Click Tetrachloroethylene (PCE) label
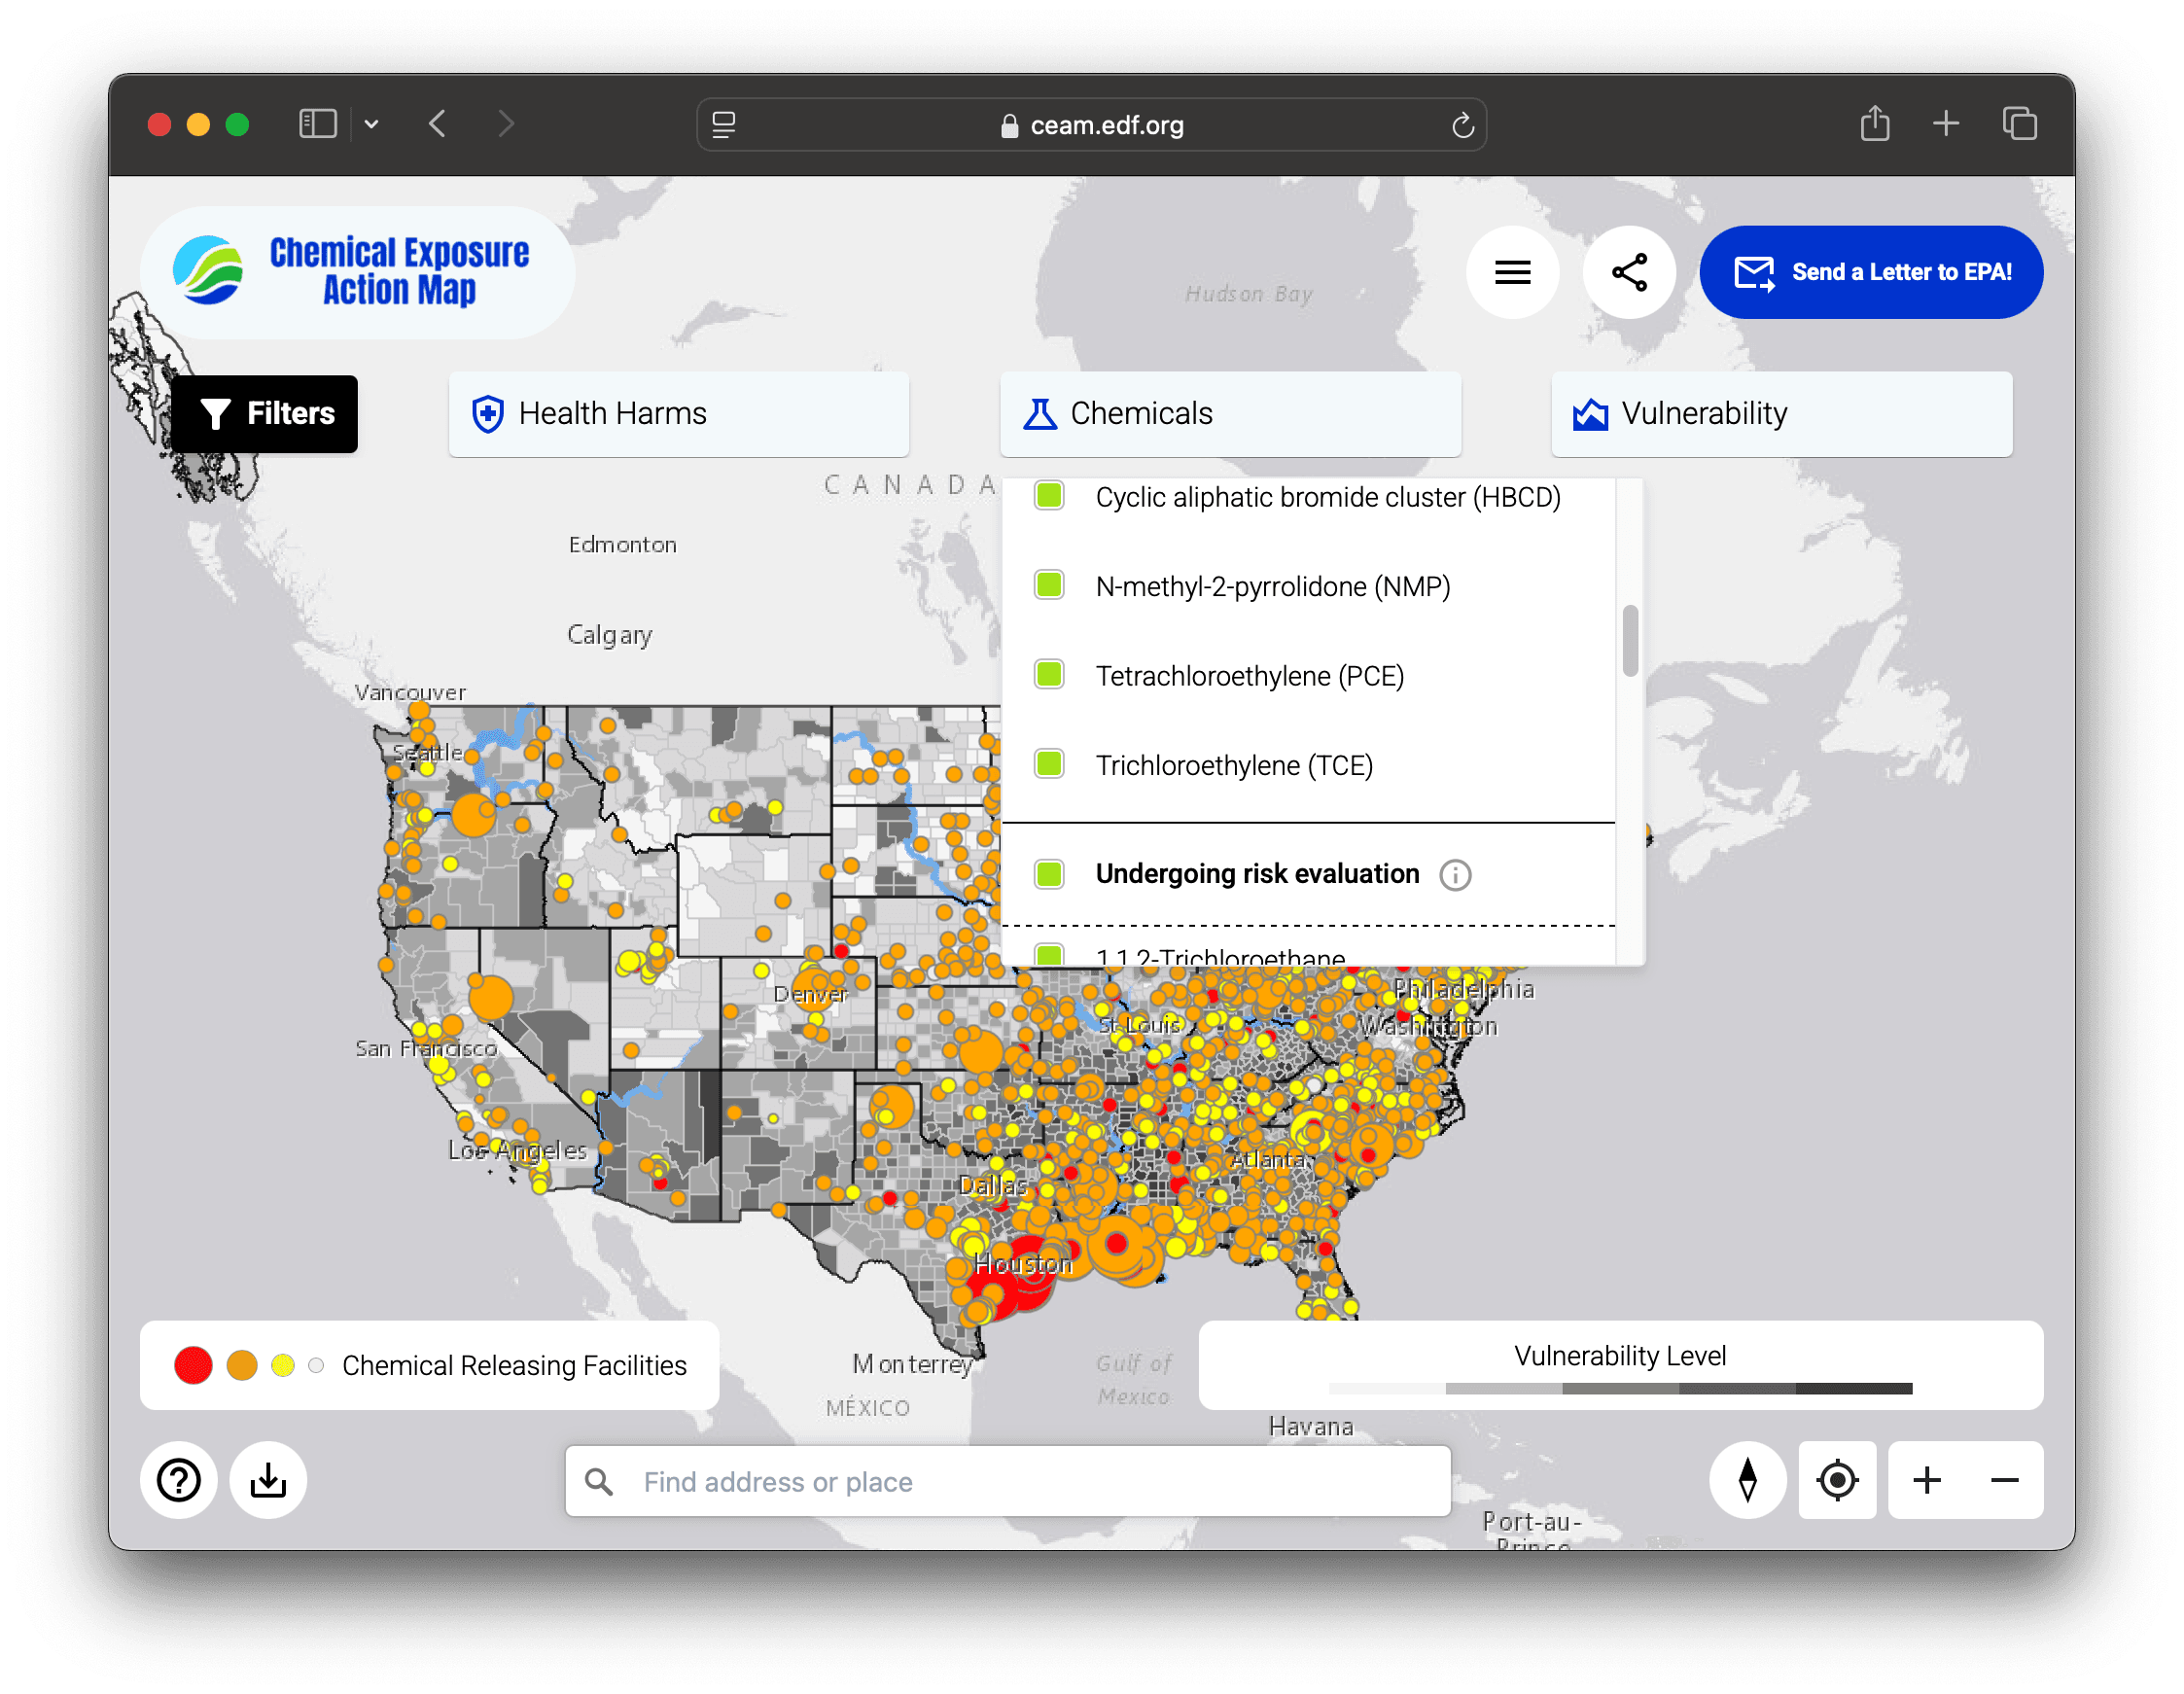This screenshot has width=2184, height=1694. [1250, 676]
